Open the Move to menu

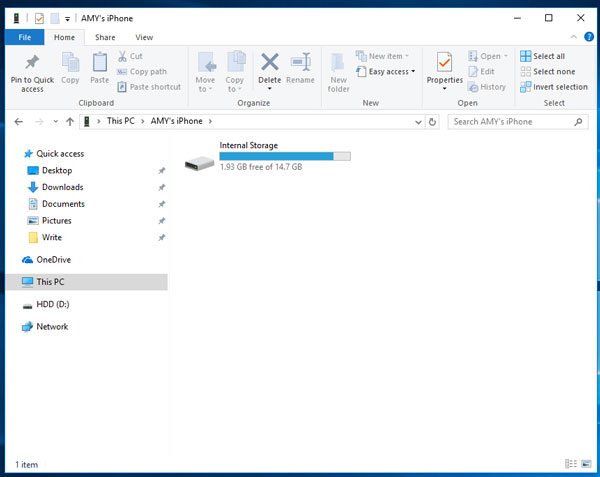click(205, 73)
